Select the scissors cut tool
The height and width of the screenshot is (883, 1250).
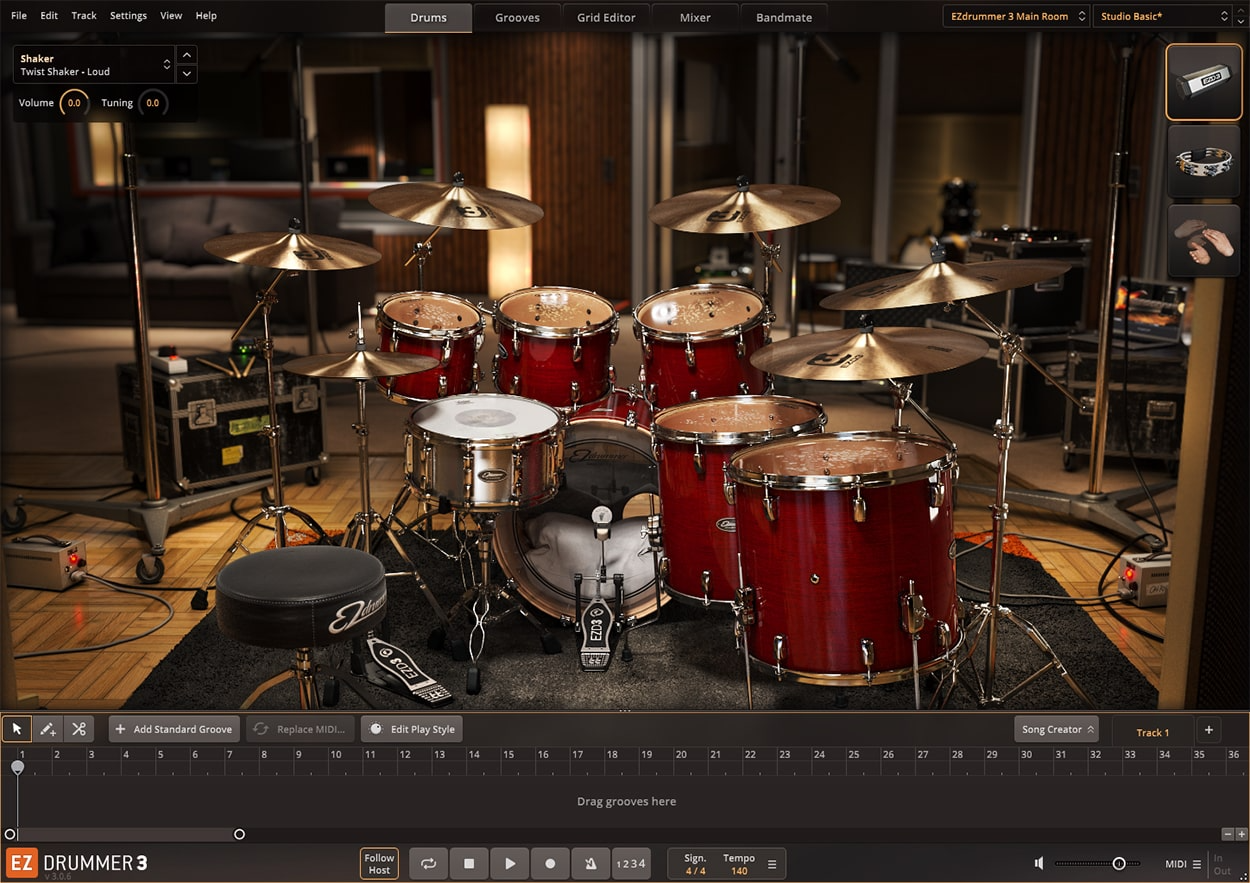coord(79,729)
